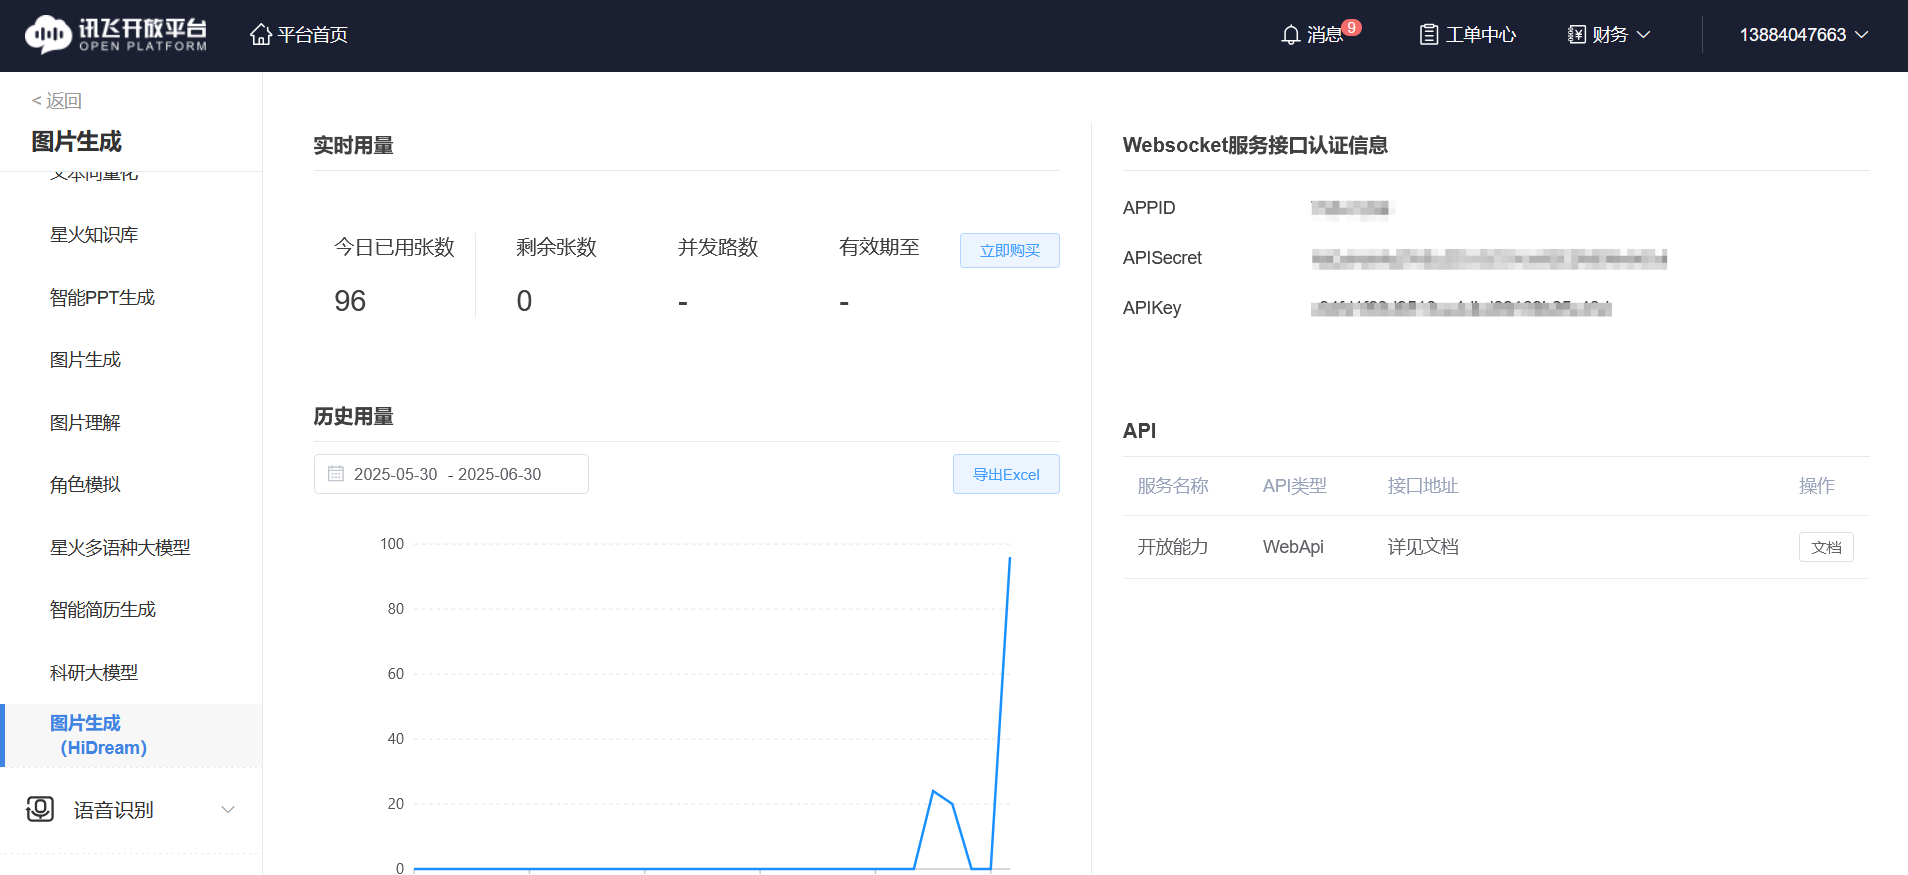Go back via 返回 link
This screenshot has height=875, width=1908.
[x=57, y=100]
